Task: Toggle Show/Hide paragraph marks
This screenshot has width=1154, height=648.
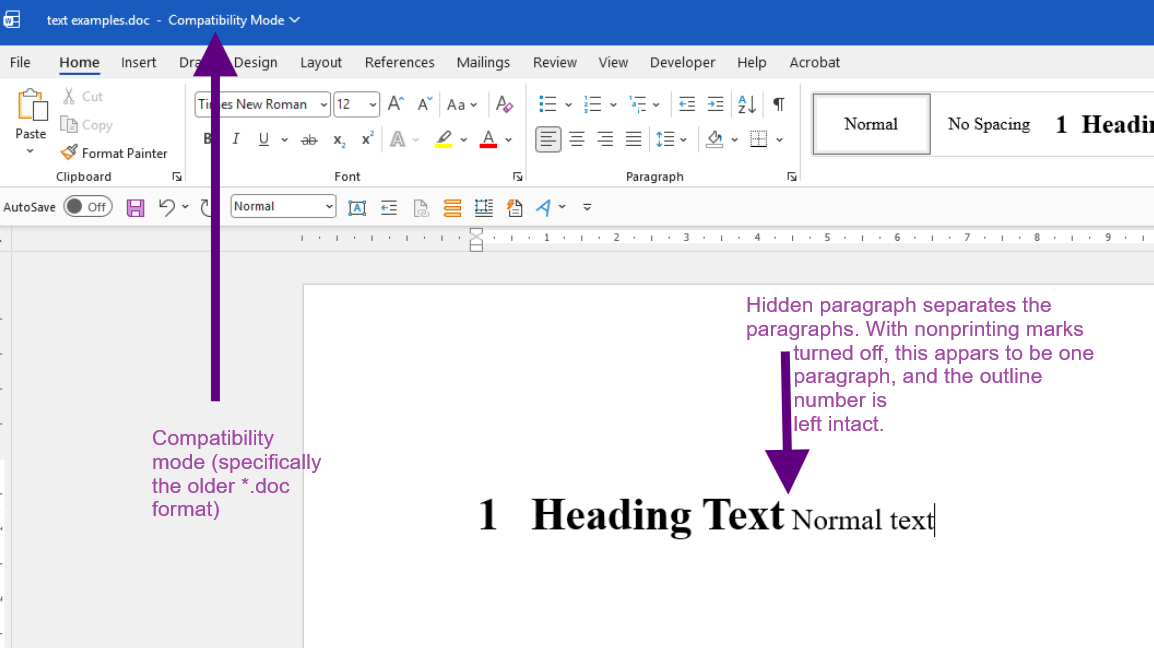Action: (778, 104)
